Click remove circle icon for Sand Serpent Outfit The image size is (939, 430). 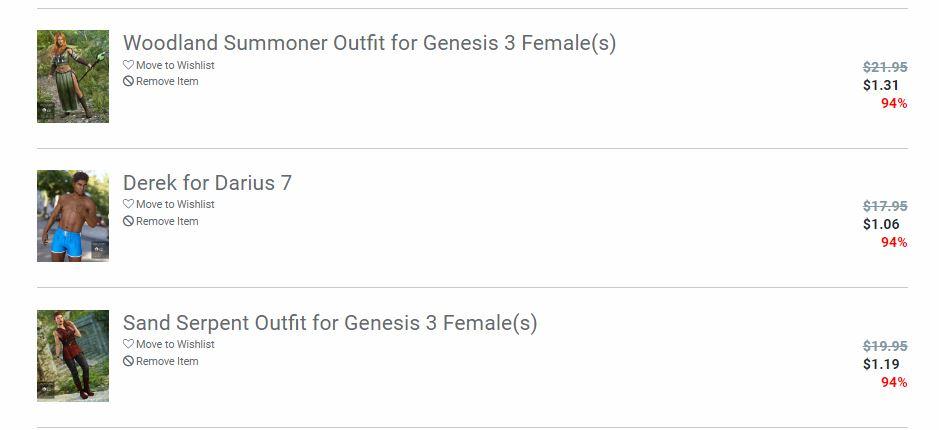point(128,362)
